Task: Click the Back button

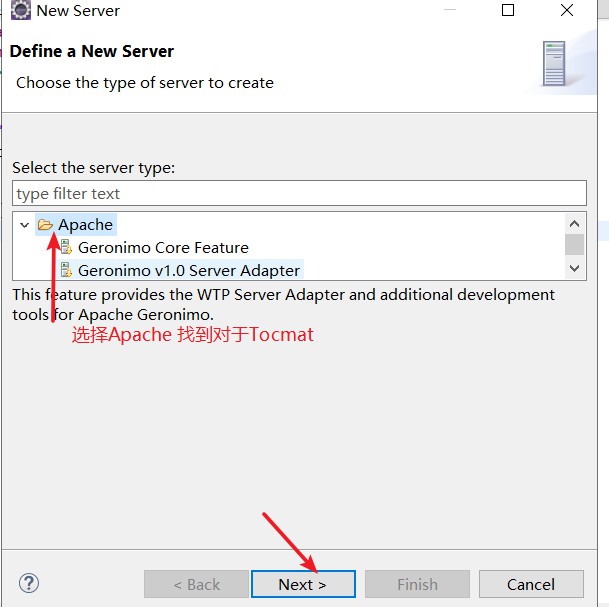Action: pyautogui.click(x=196, y=584)
